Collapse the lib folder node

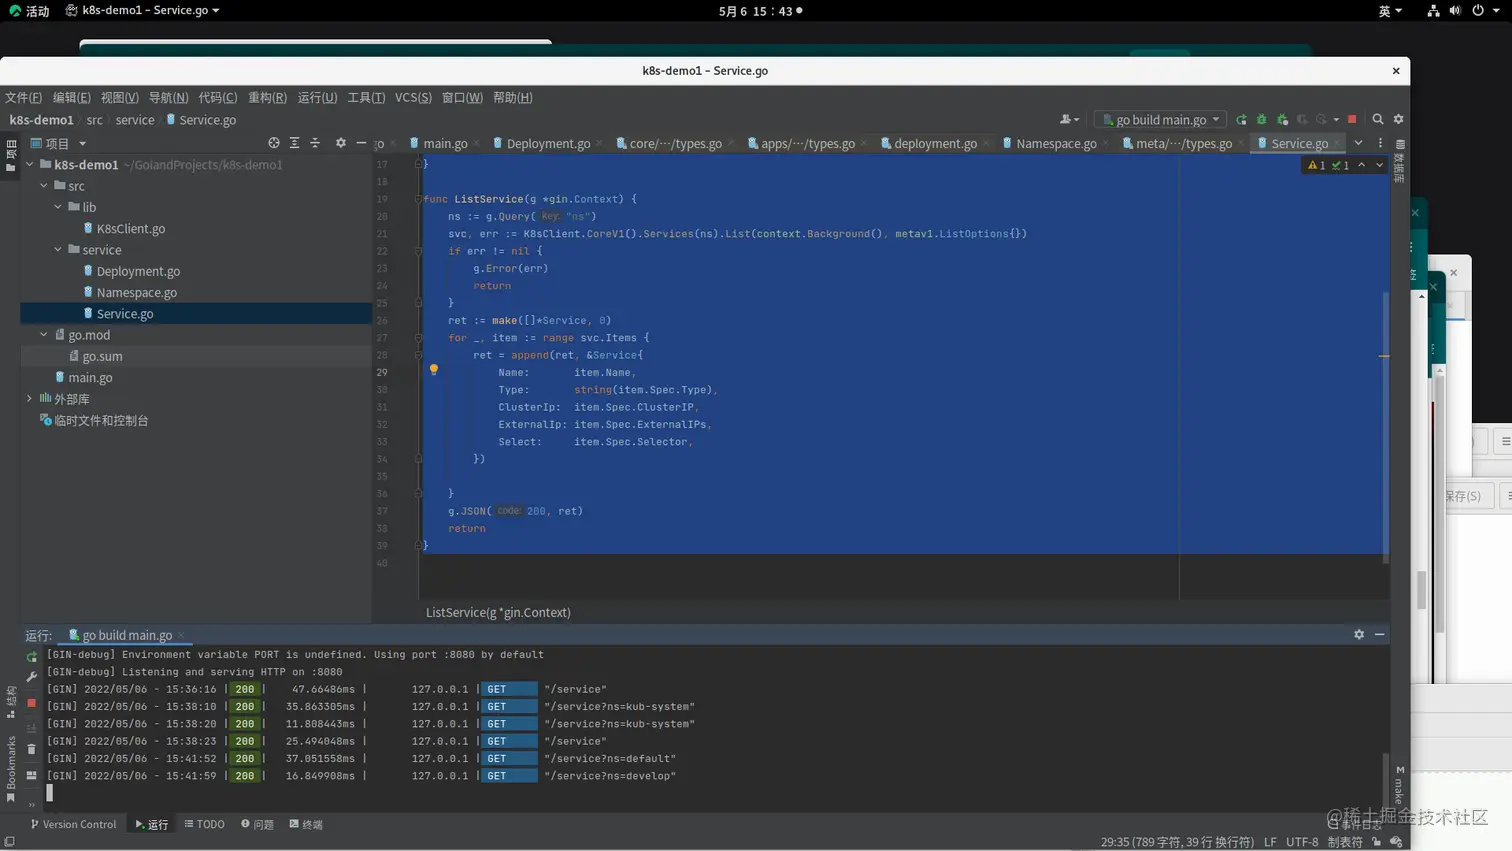click(x=58, y=207)
